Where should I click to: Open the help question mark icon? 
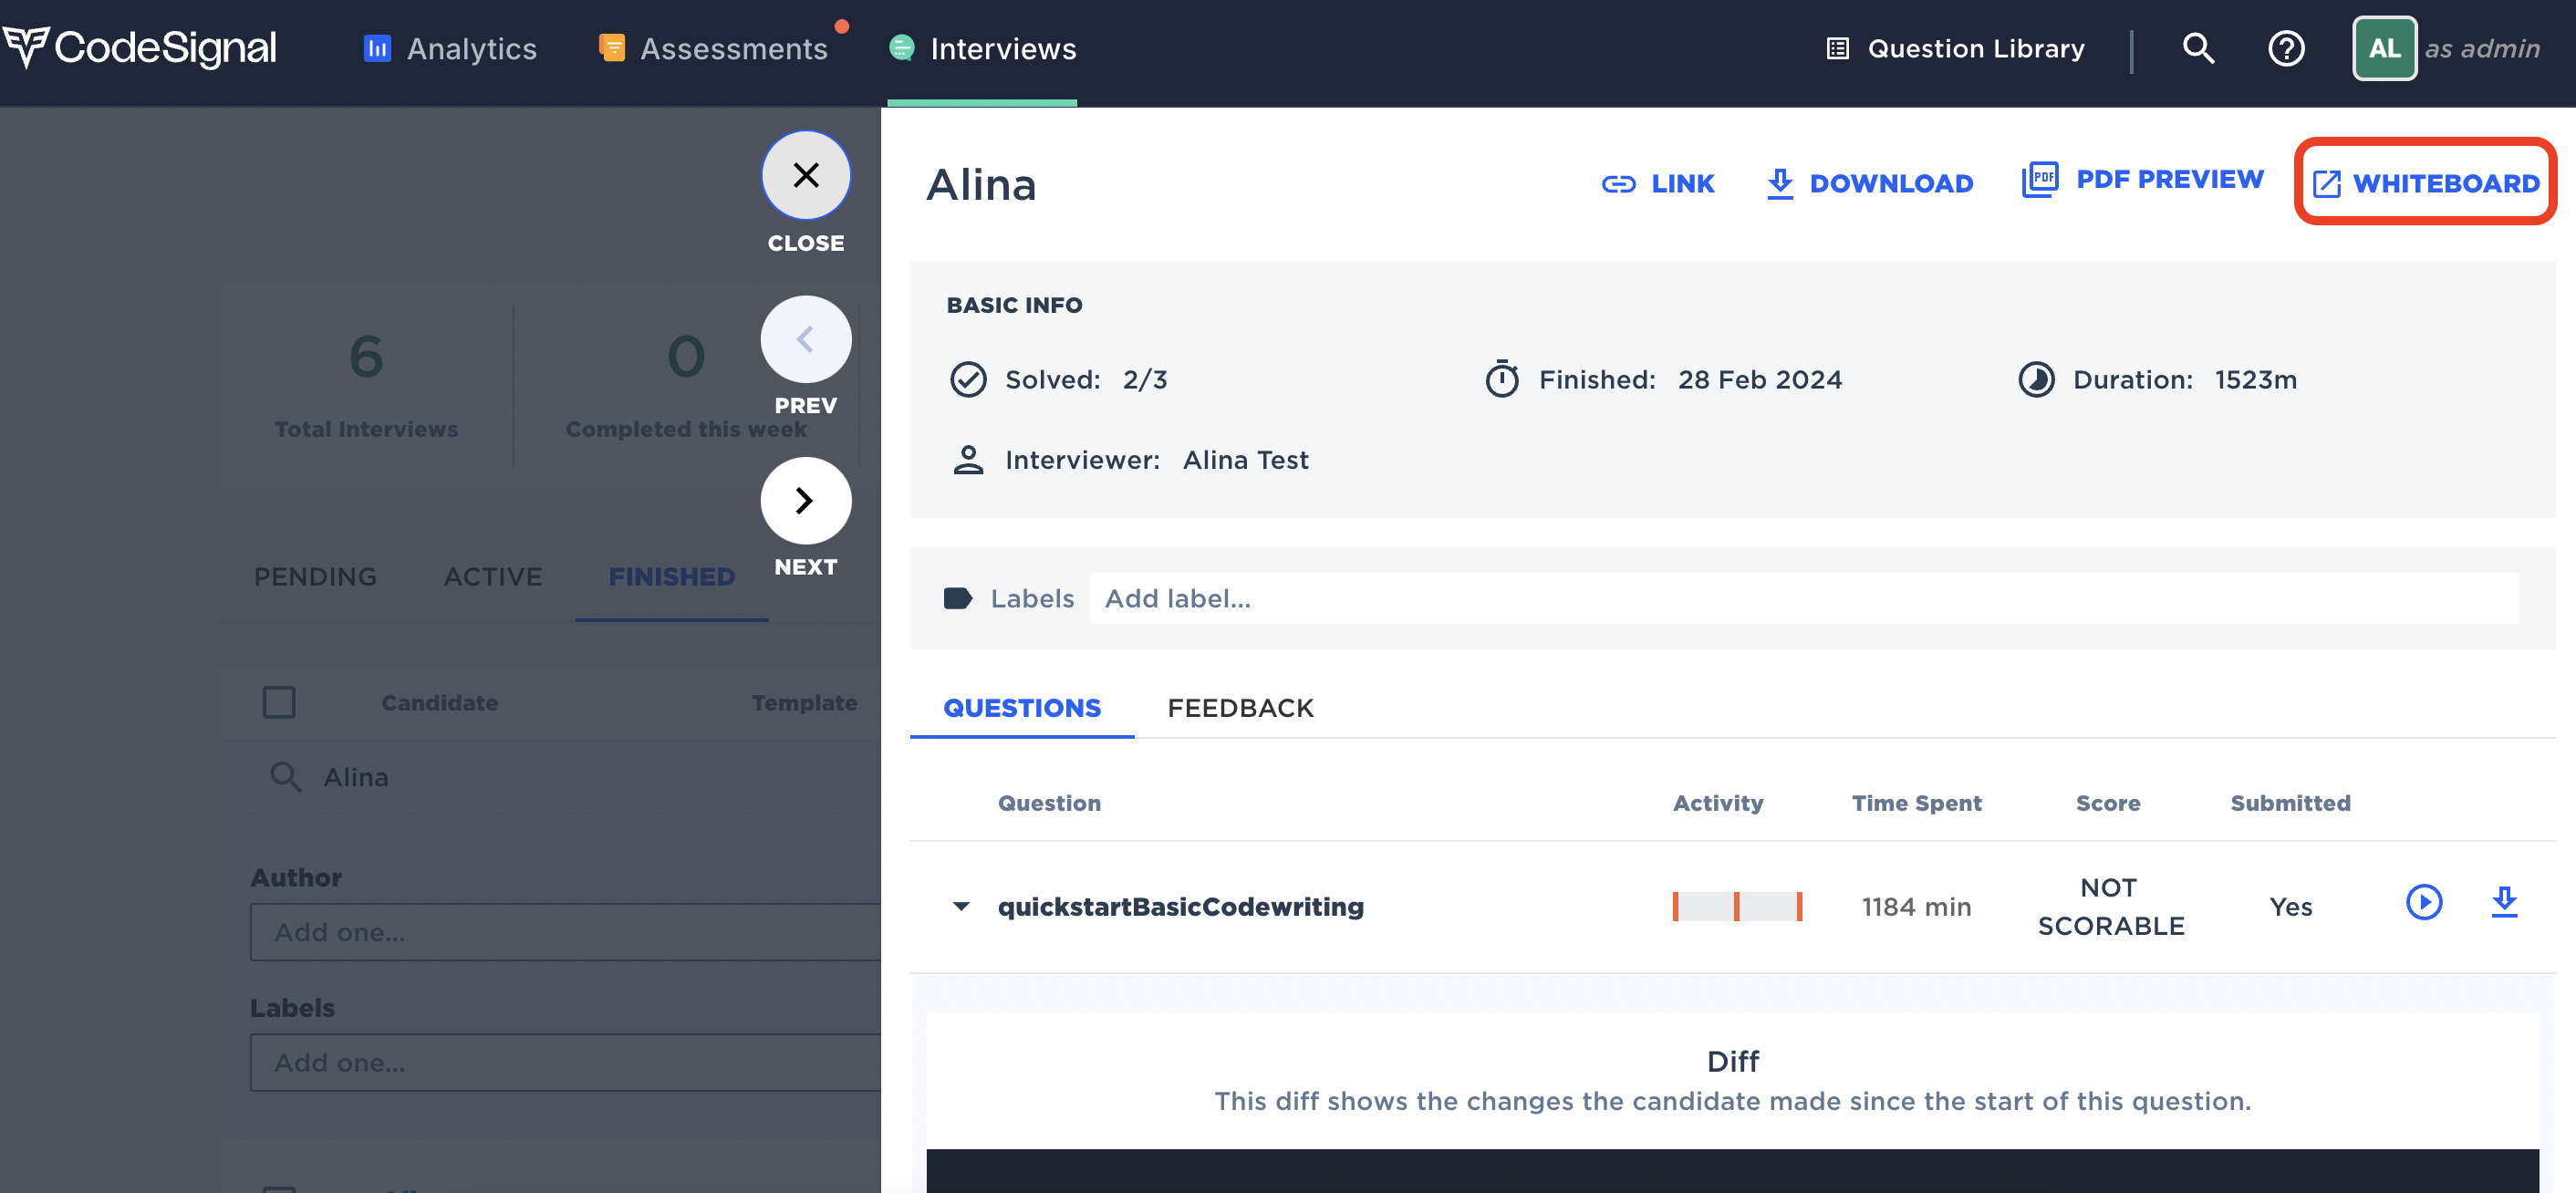2286,48
